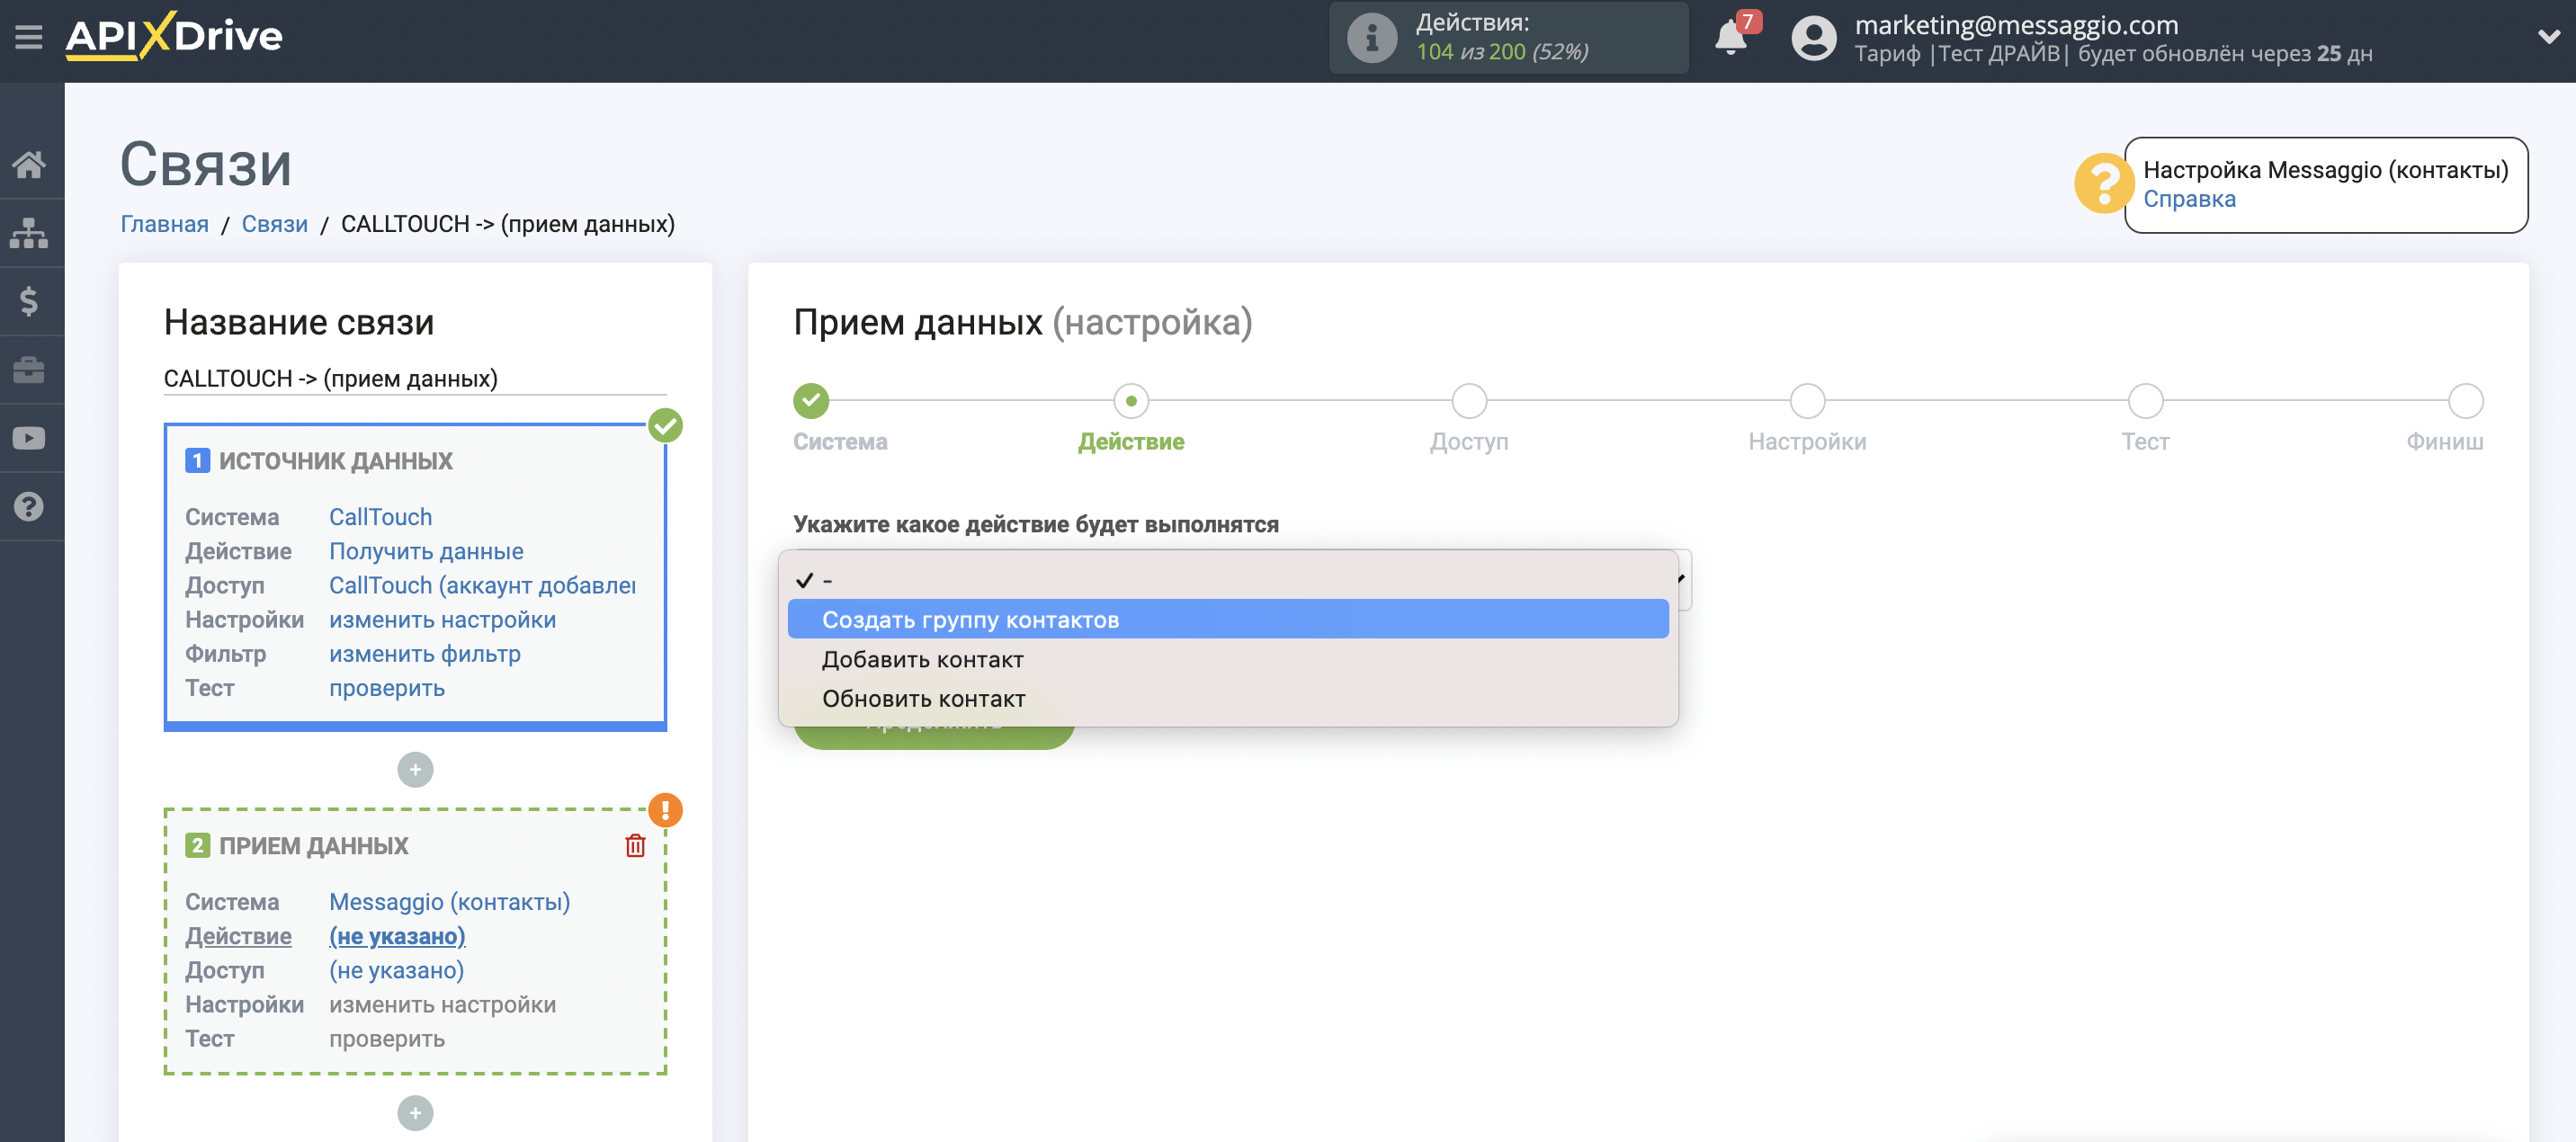Click source 'изменить настройки' link
The width and height of the screenshot is (2576, 1142).
(443, 620)
